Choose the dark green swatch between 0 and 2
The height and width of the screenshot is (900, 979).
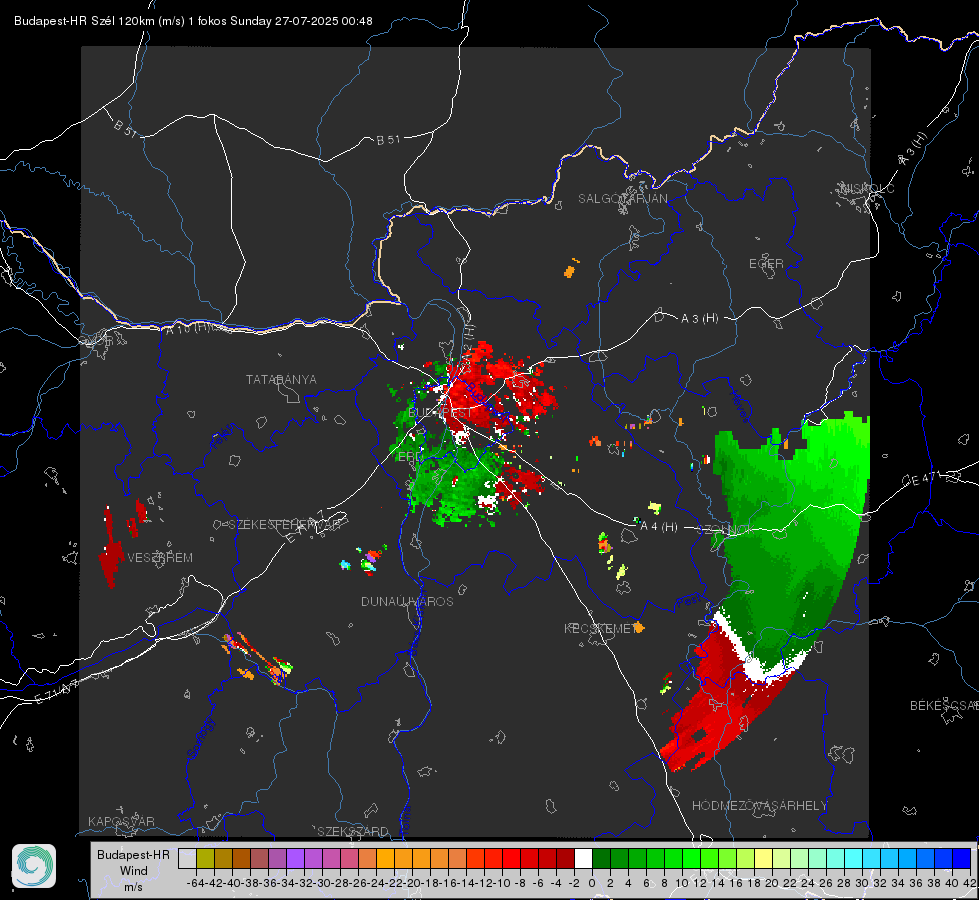(x=601, y=858)
